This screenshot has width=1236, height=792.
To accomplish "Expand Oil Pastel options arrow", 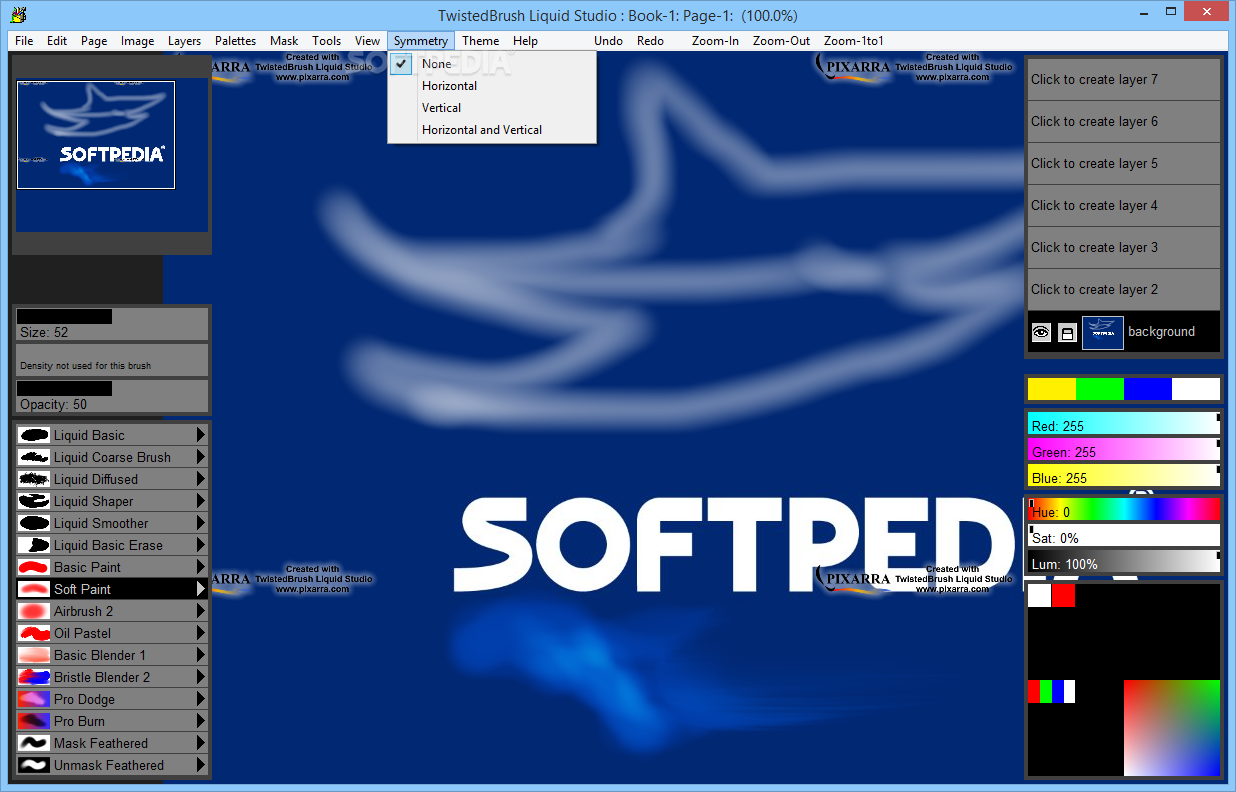I will click(201, 633).
